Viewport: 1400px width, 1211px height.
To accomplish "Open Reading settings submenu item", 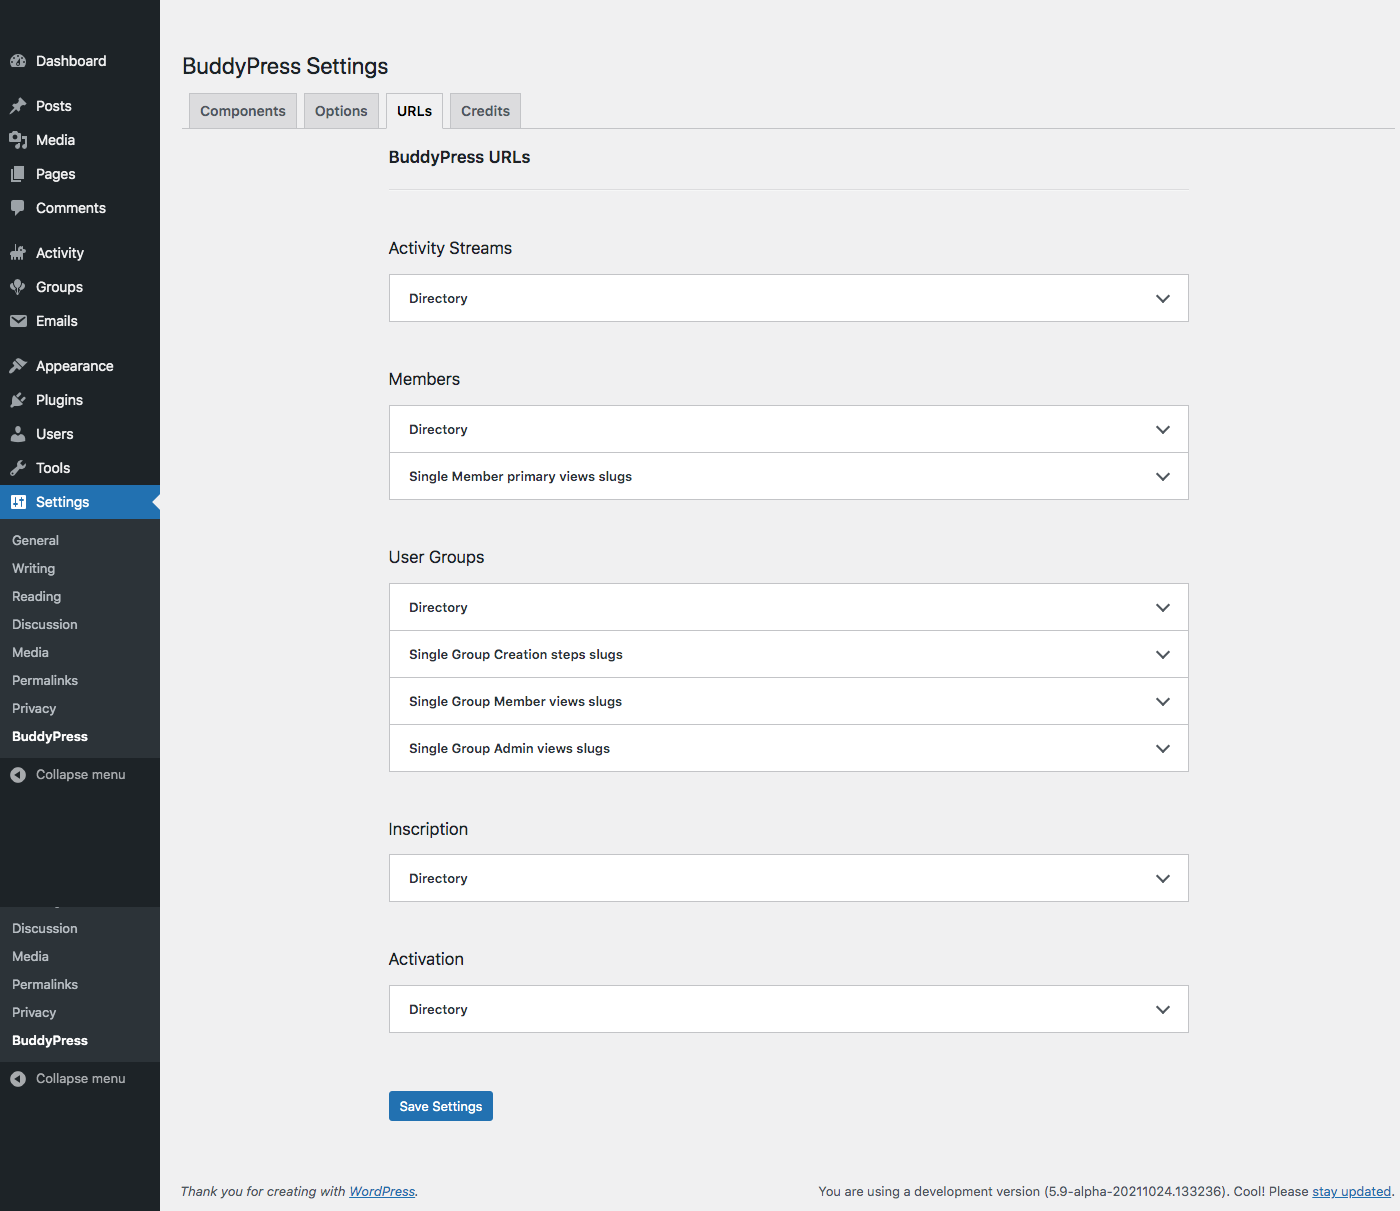I will tap(37, 596).
